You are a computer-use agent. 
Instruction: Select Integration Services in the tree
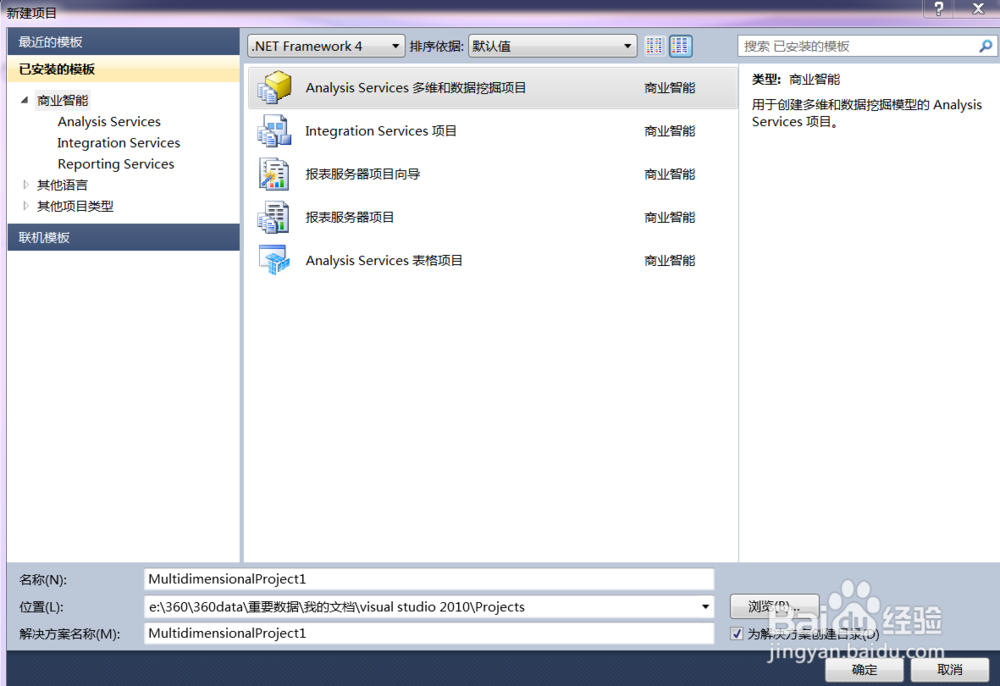click(x=119, y=143)
